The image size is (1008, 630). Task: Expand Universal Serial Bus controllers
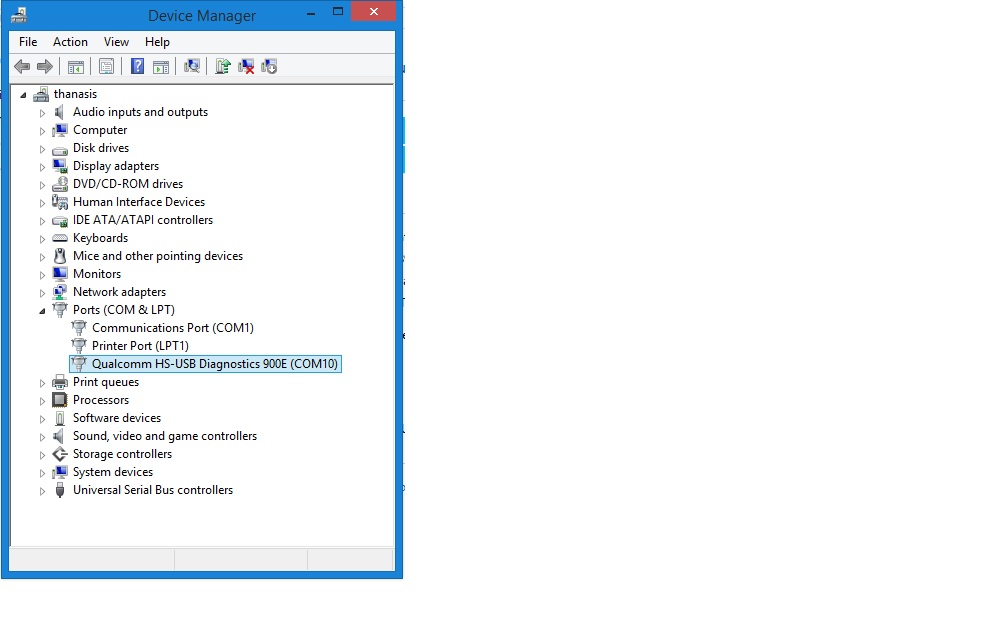pos(43,491)
